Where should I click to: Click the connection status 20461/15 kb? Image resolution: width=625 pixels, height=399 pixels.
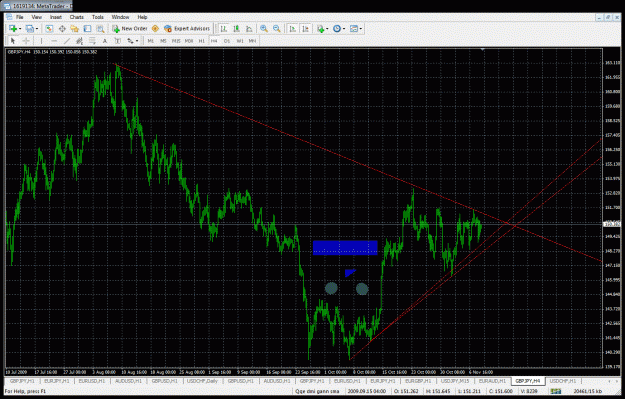pyautogui.click(x=588, y=391)
